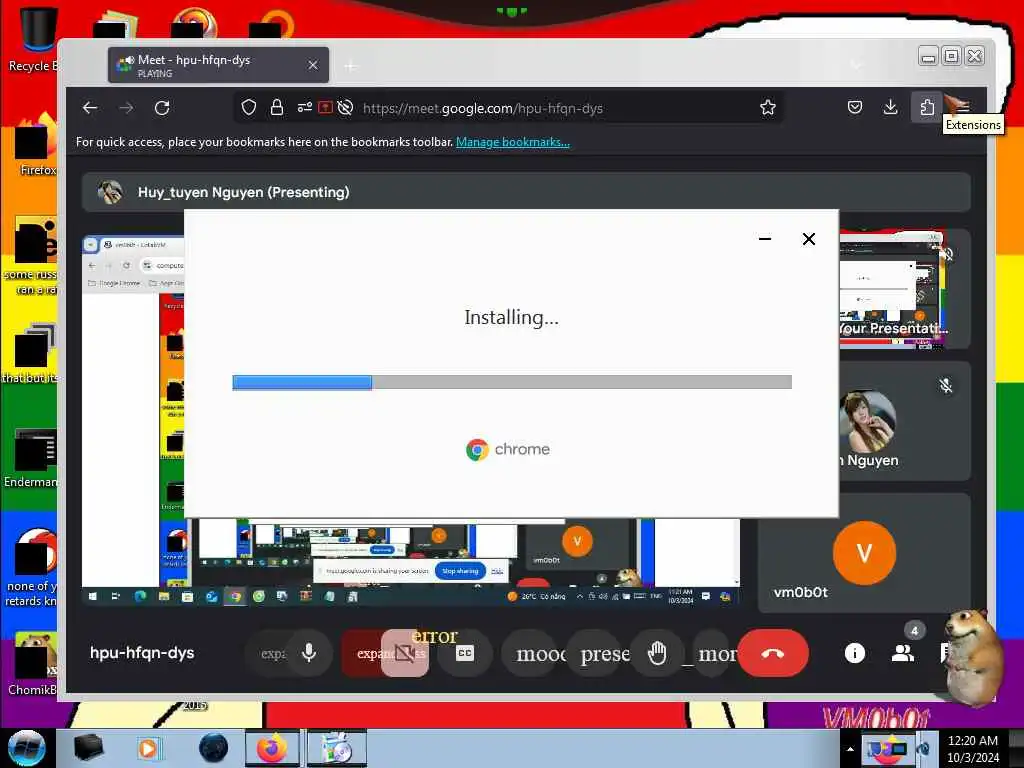Bookmark this page with the star

[x=768, y=108]
